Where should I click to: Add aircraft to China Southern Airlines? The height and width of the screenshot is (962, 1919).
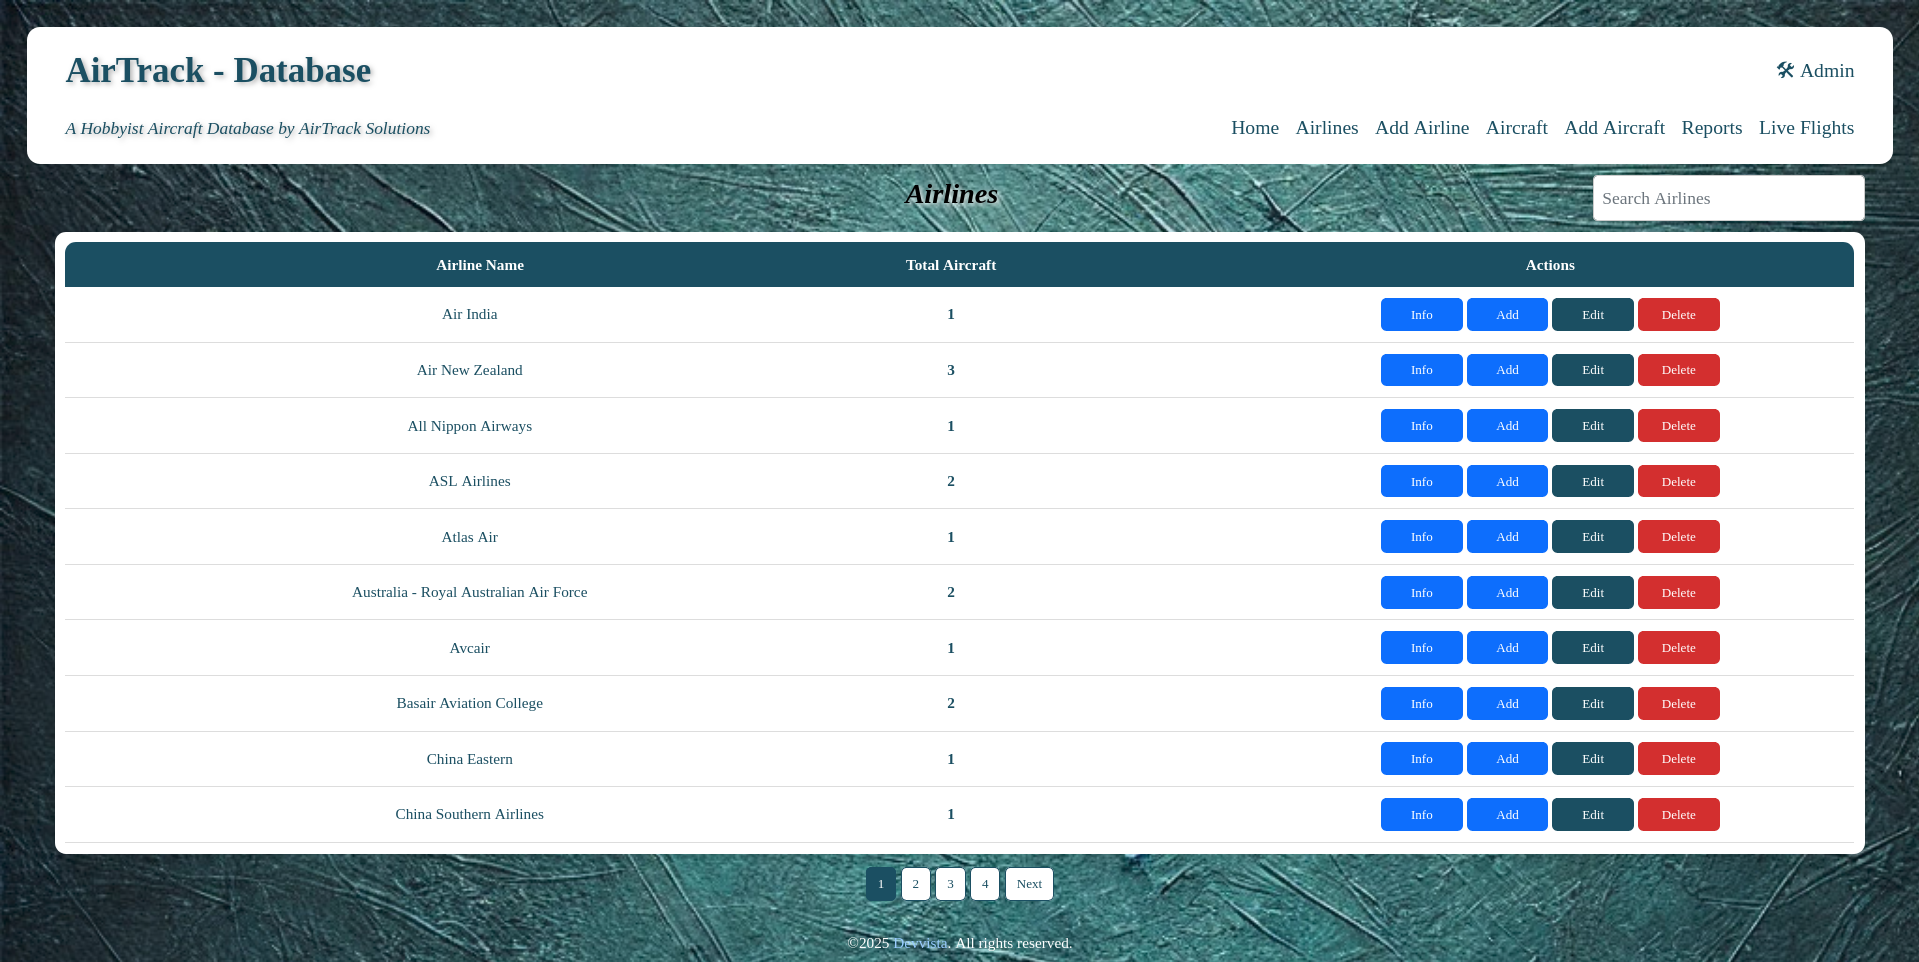coord(1507,814)
